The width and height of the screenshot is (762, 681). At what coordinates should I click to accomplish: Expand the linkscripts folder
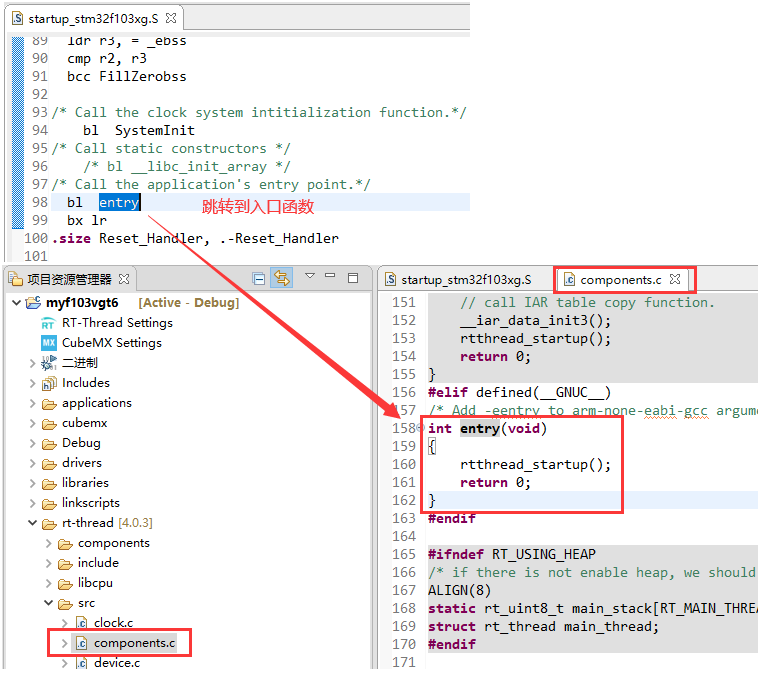coord(32,504)
